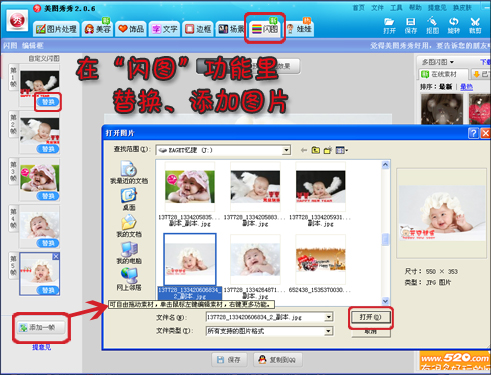Select the 抠图 tool icon

point(432,26)
